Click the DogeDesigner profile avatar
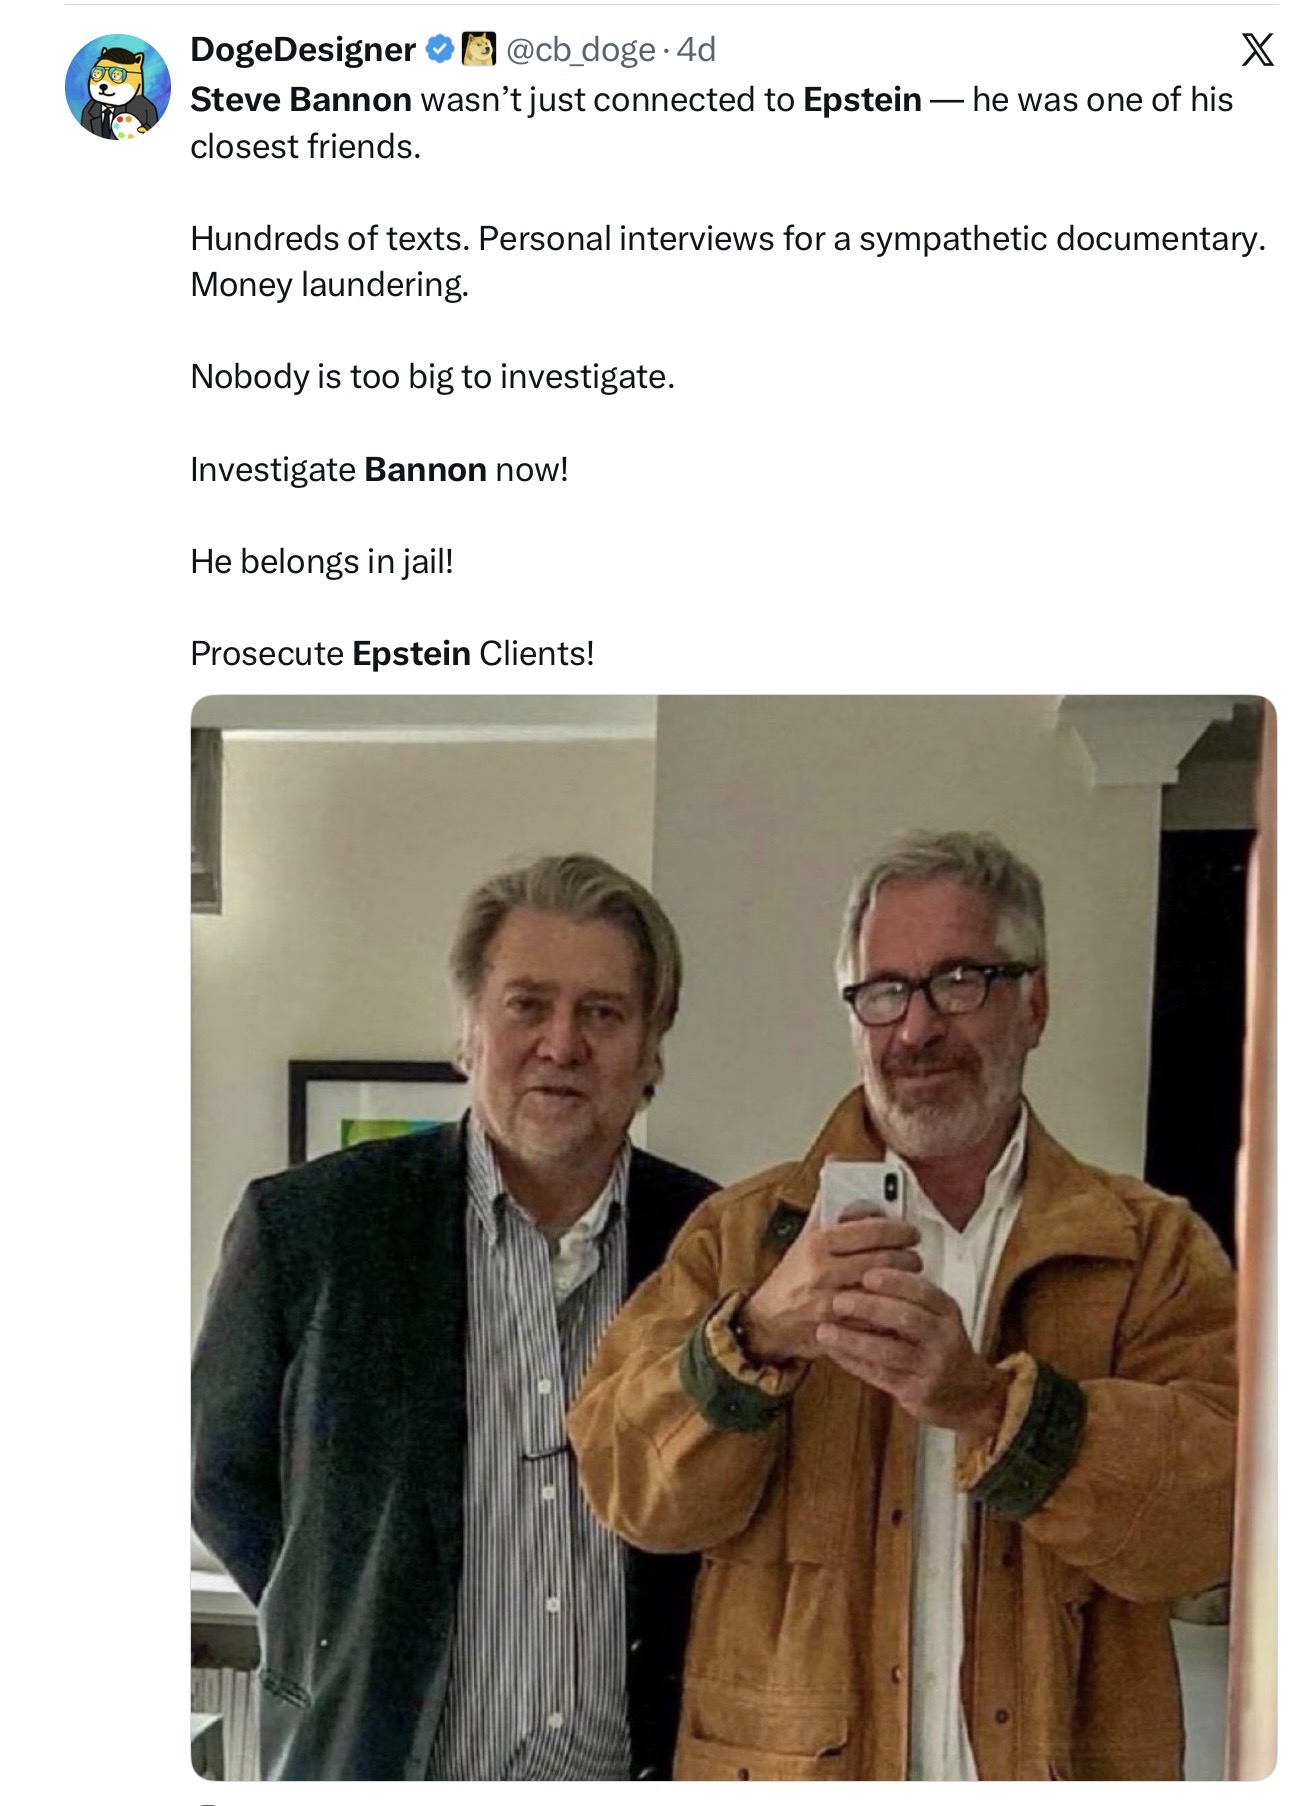 (118, 87)
